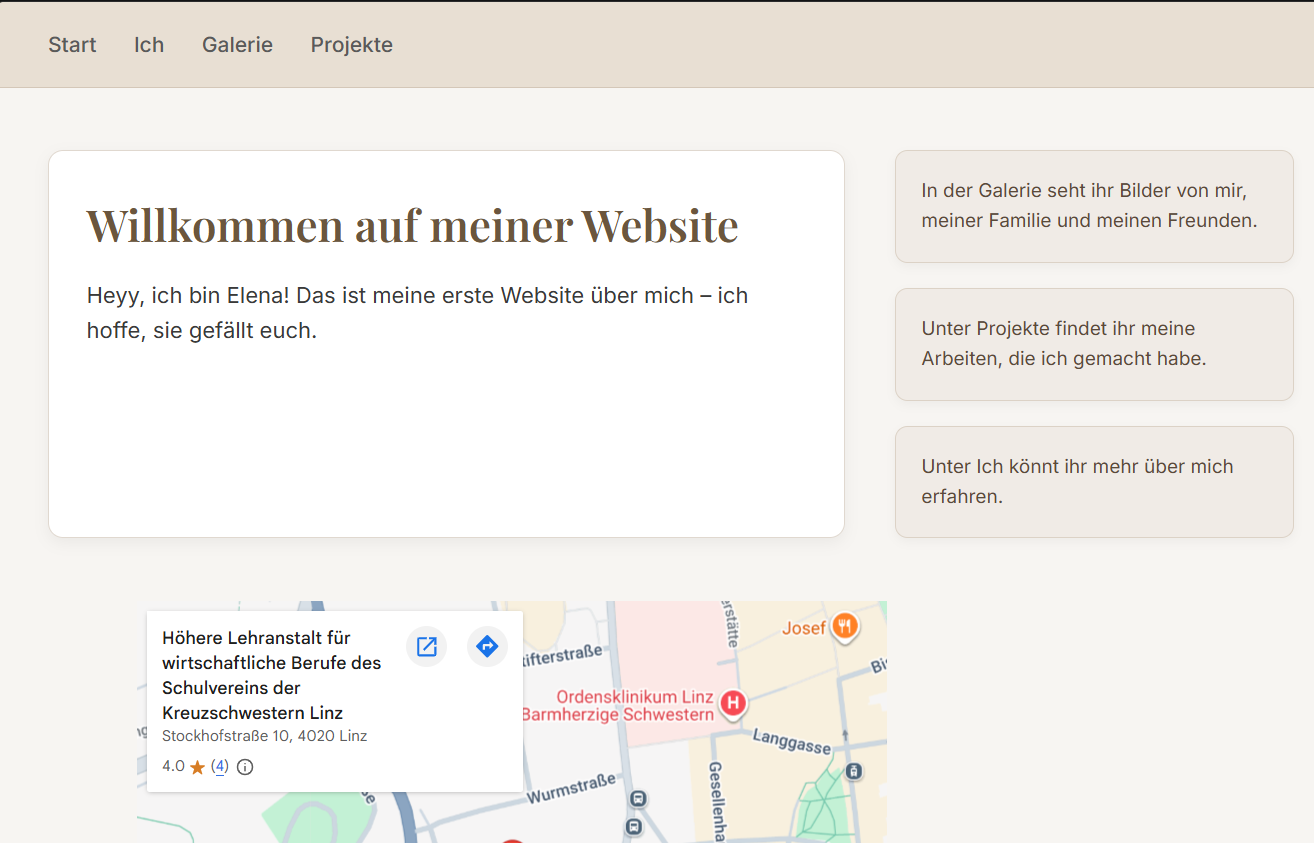Click the transit stop icon near Wurmstraße
Screen dimensions: 1314x843
pyautogui.click(x=638, y=799)
